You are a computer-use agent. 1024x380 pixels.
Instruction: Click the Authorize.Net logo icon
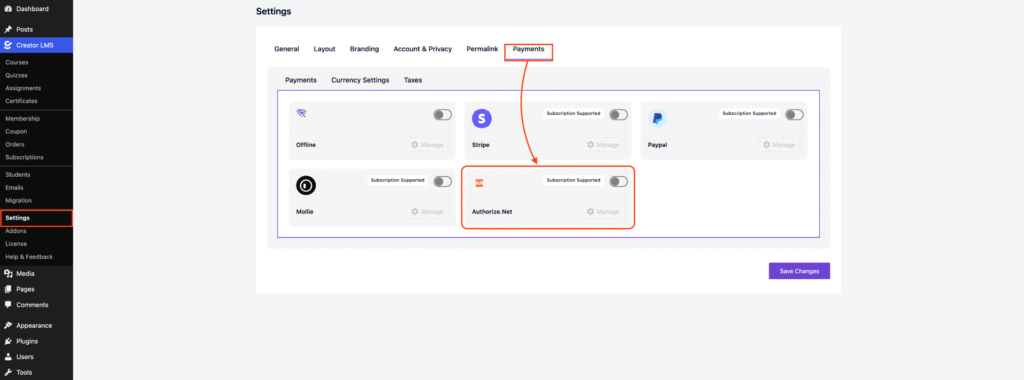(x=479, y=183)
